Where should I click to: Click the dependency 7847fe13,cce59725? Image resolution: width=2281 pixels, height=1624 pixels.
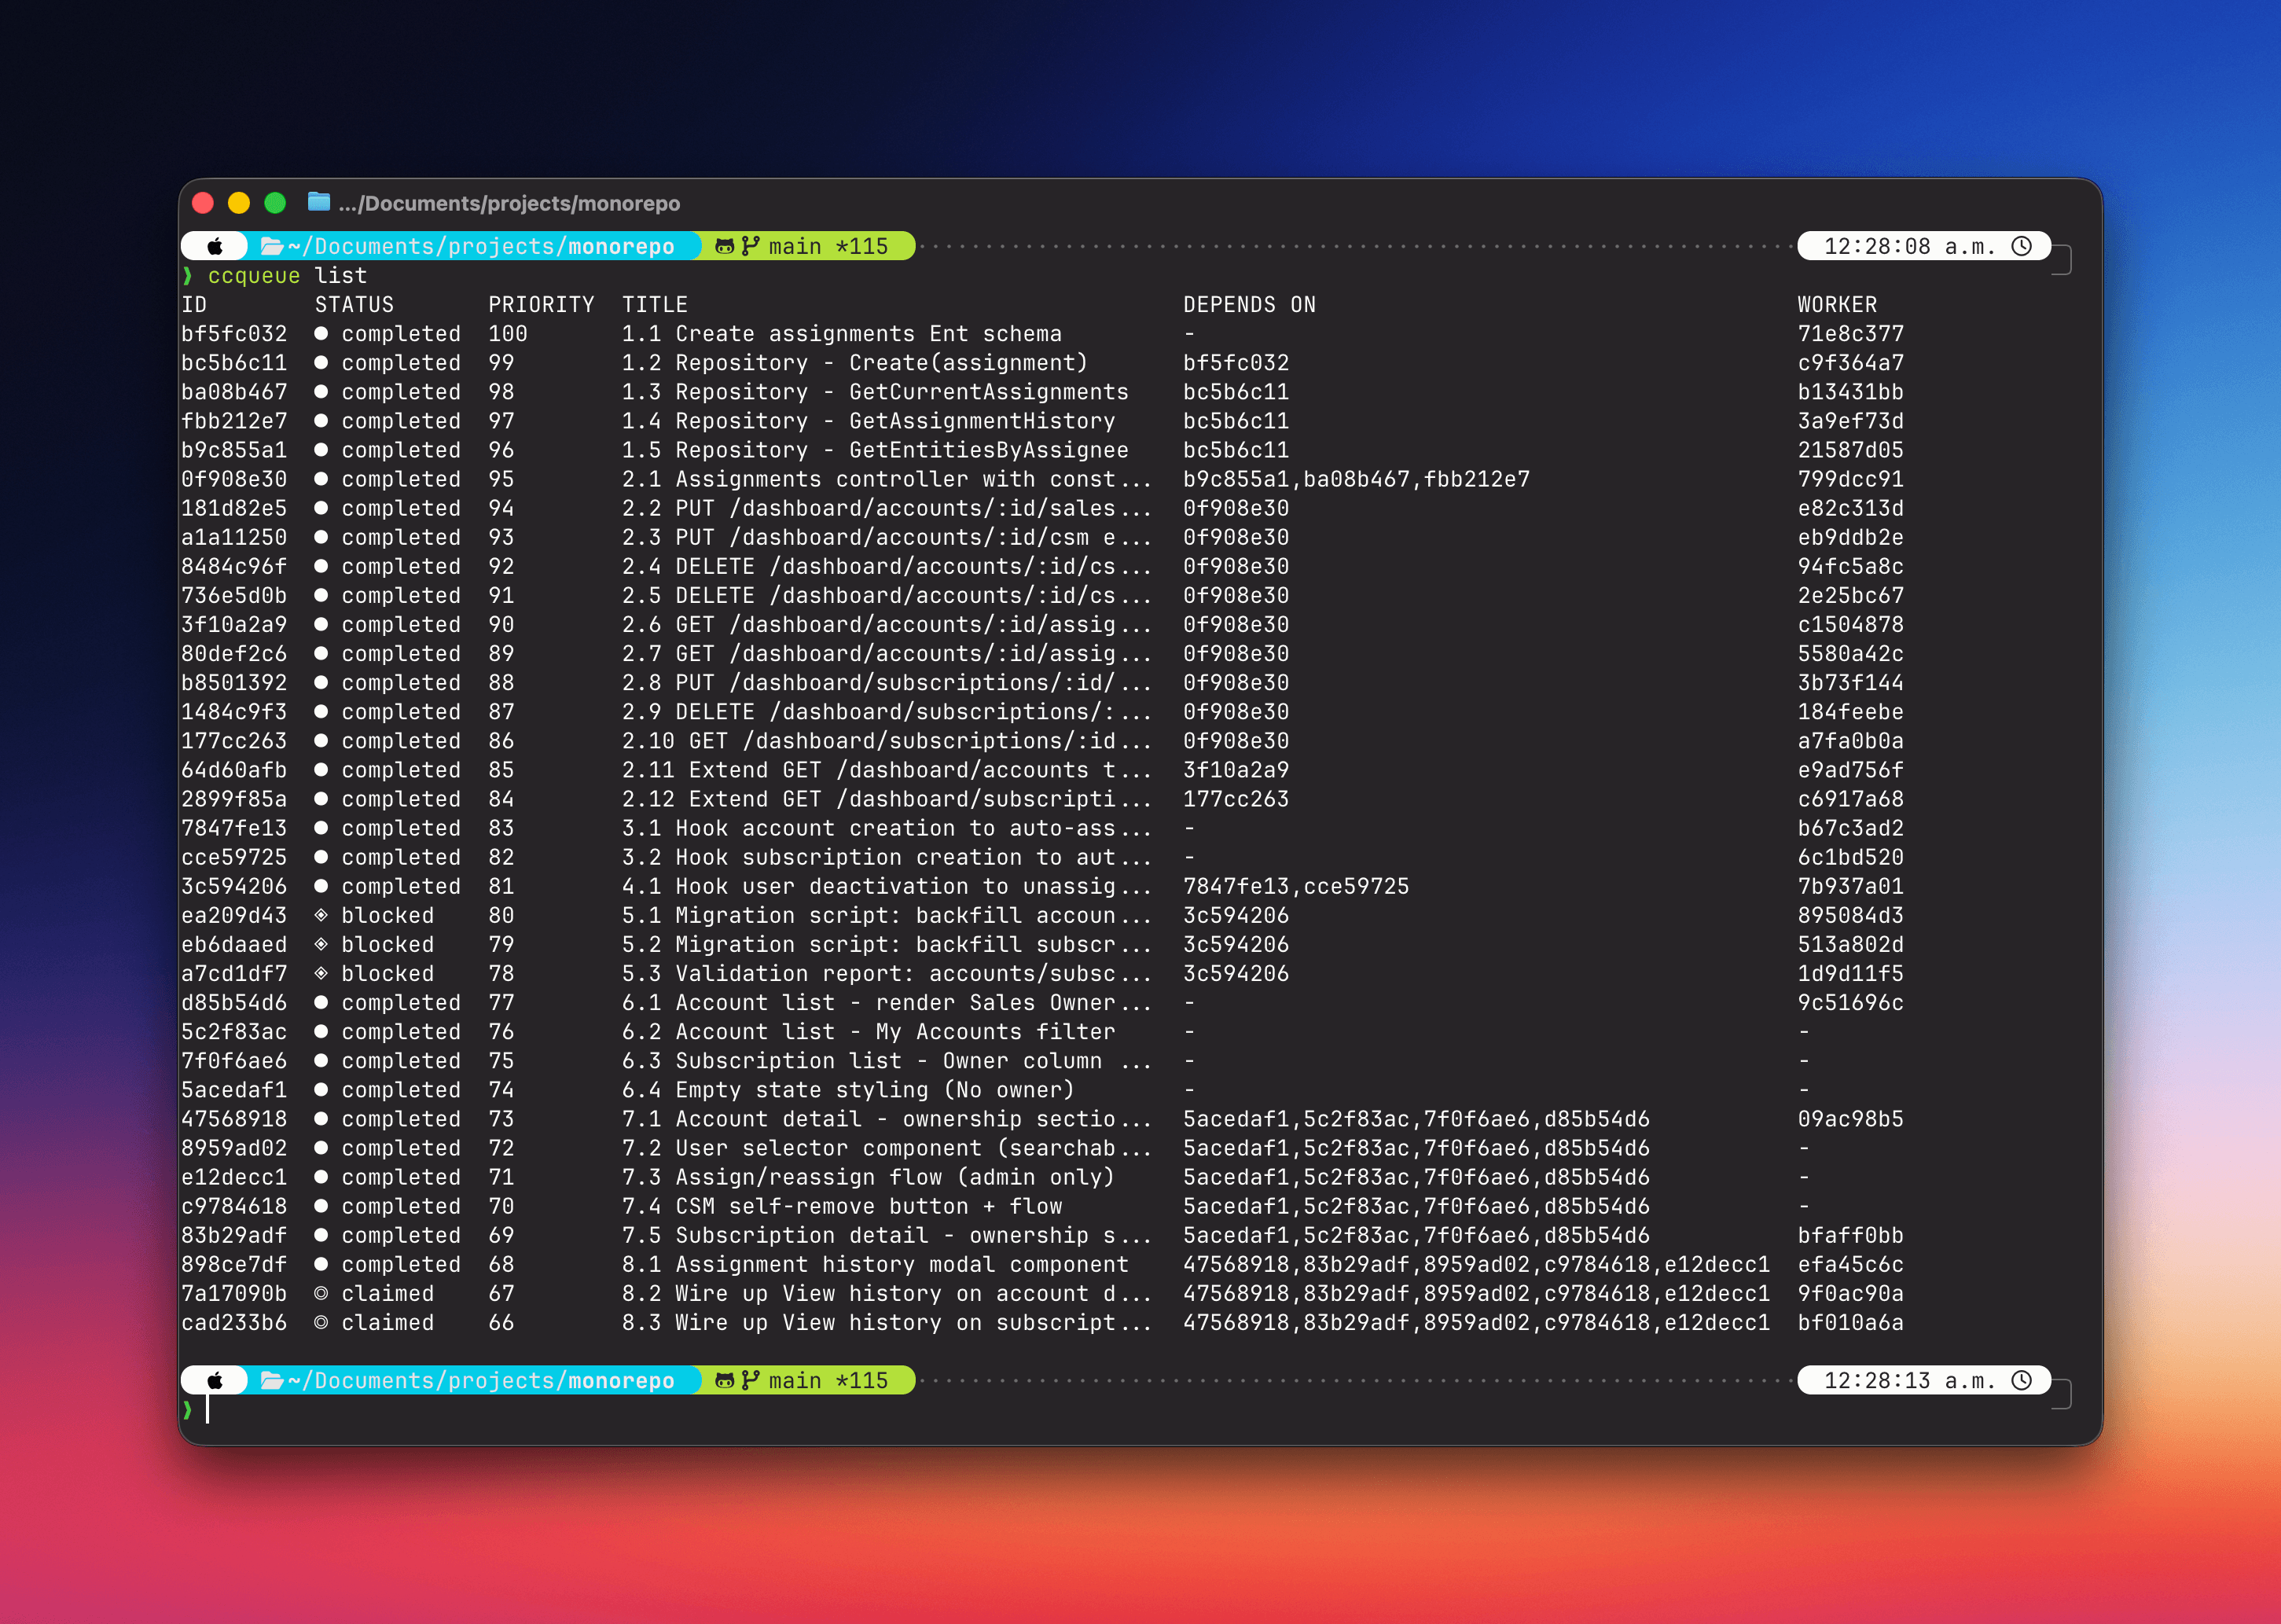pos(1296,886)
